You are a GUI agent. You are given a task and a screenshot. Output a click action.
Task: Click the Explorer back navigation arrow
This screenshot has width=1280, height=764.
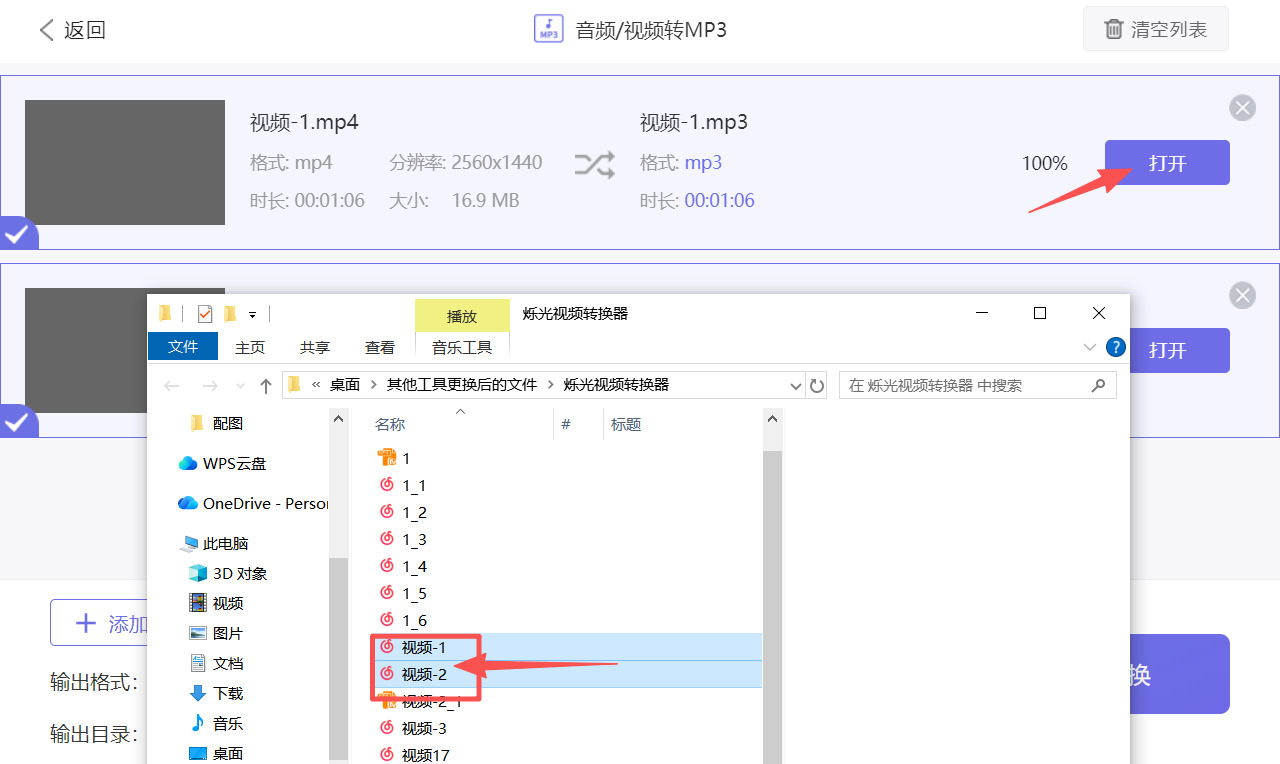(x=172, y=386)
